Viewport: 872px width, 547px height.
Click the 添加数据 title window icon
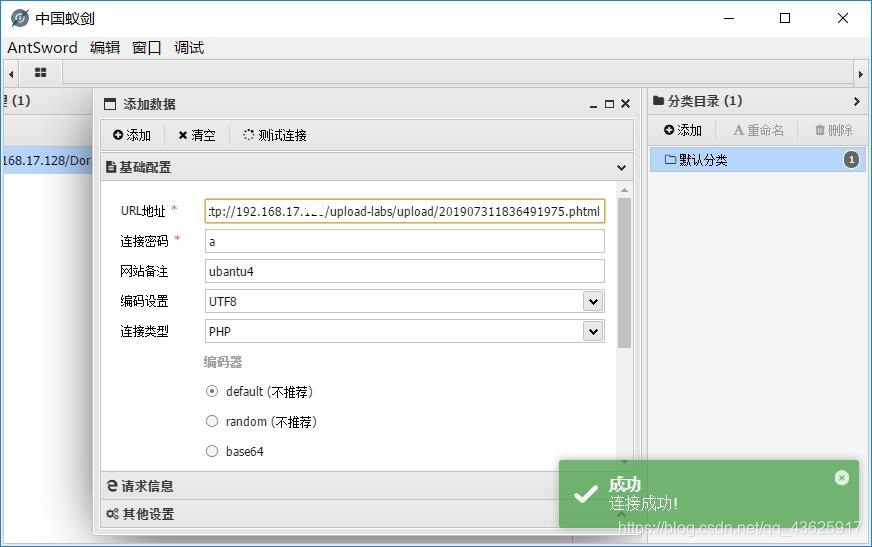110,104
